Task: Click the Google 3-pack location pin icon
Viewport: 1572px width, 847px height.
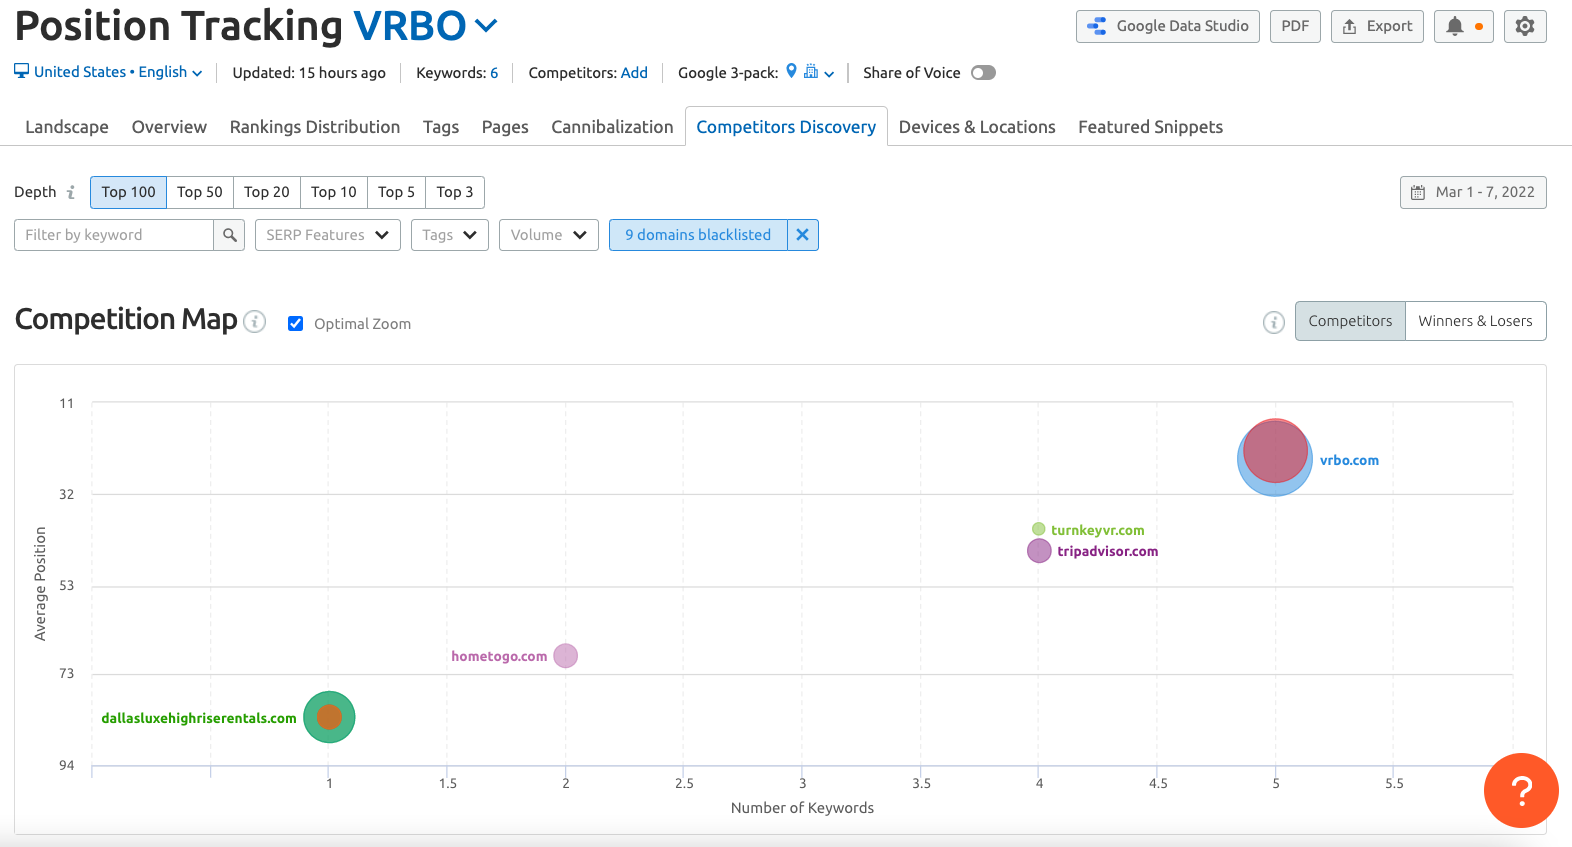Action: [791, 71]
